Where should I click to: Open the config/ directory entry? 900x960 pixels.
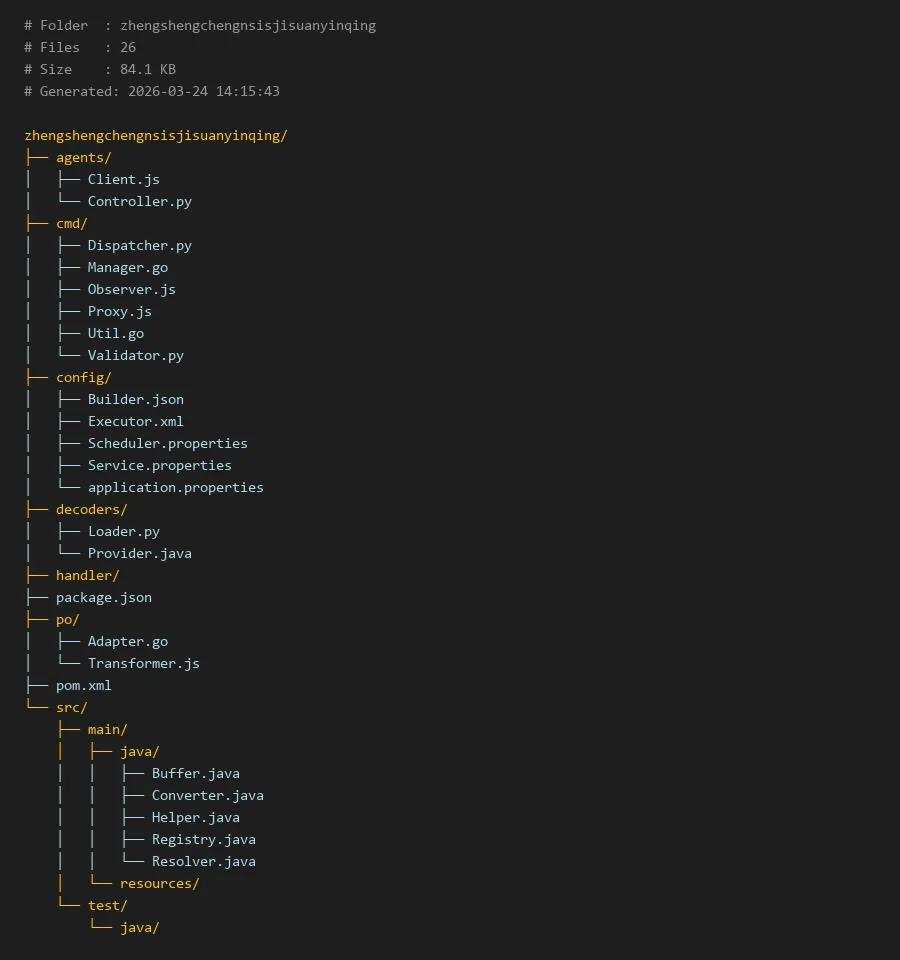point(83,377)
